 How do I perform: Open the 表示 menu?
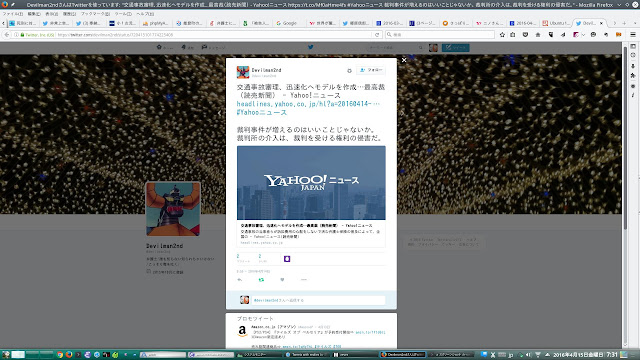coord(51,14)
